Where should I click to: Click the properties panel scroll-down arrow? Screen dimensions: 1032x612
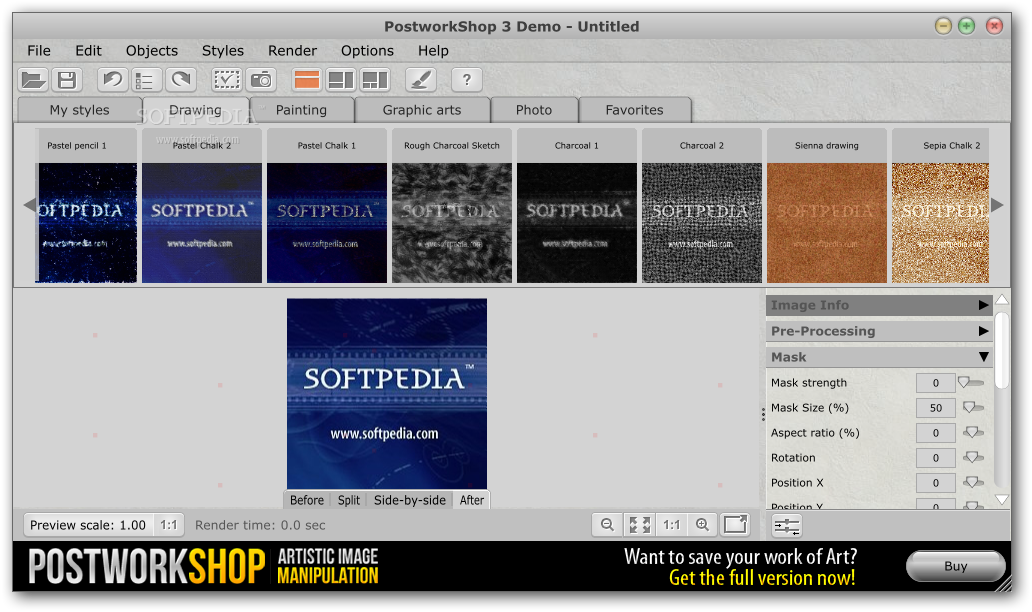click(x=1002, y=499)
